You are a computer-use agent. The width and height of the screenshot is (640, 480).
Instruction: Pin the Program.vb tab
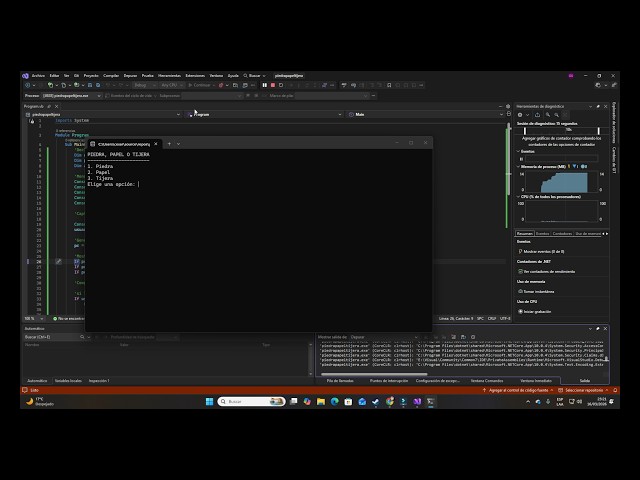tap(49, 106)
